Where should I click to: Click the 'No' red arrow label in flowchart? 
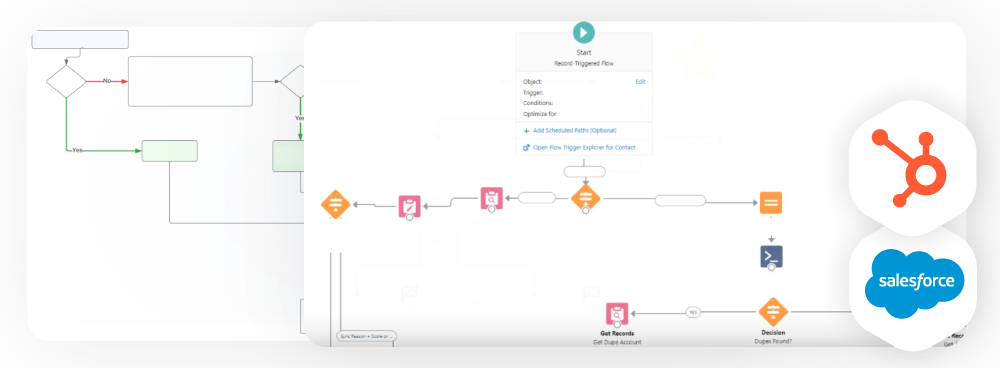107,81
